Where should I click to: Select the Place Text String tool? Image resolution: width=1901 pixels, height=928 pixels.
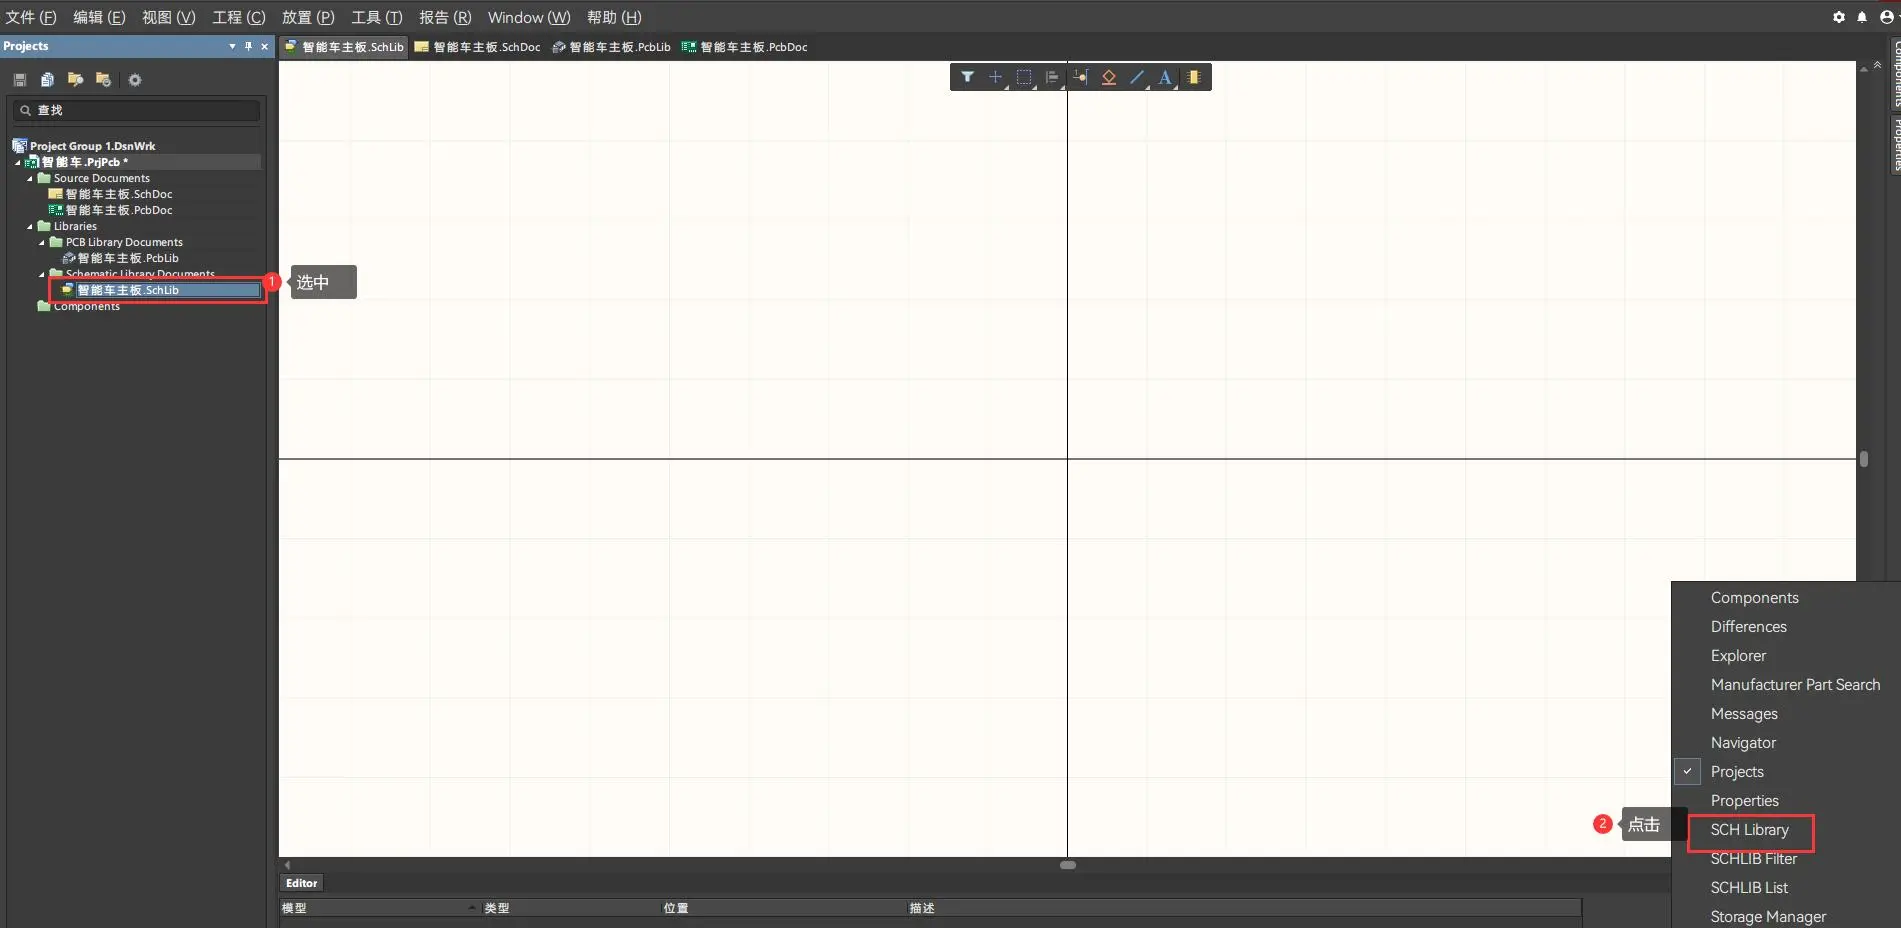pos(1165,77)
